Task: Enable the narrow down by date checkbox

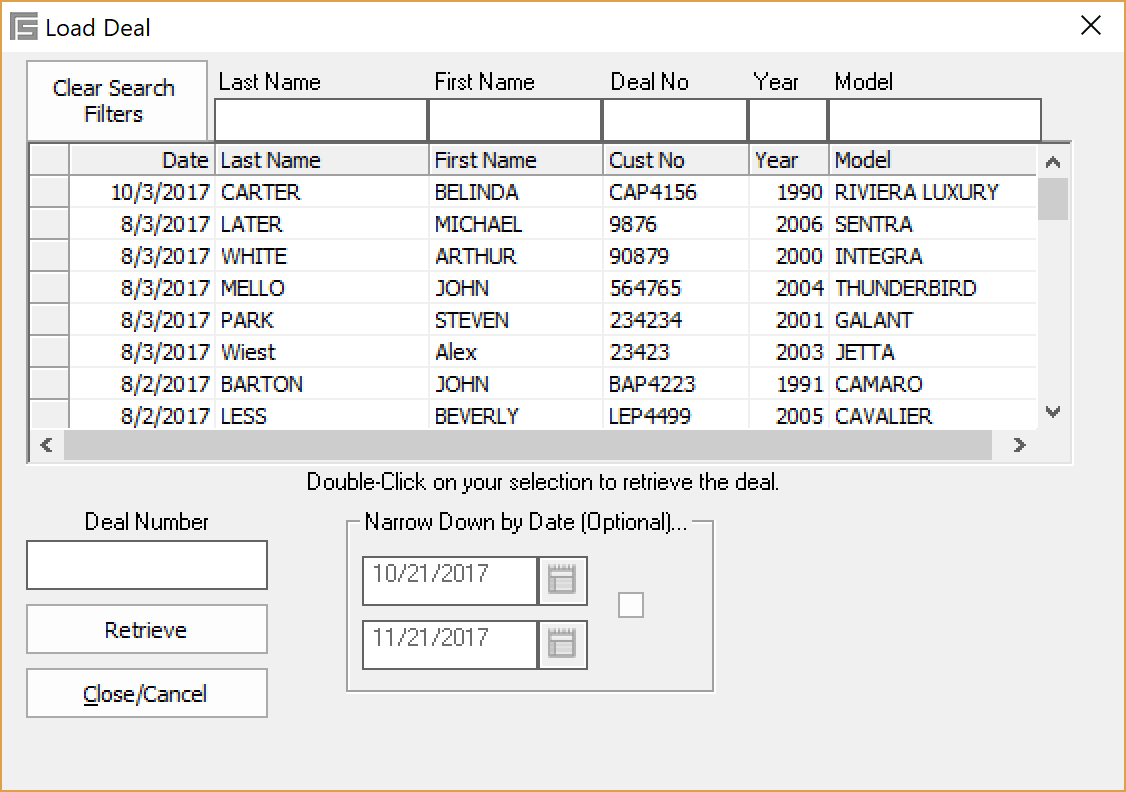Action: click(x=631, y=605)
